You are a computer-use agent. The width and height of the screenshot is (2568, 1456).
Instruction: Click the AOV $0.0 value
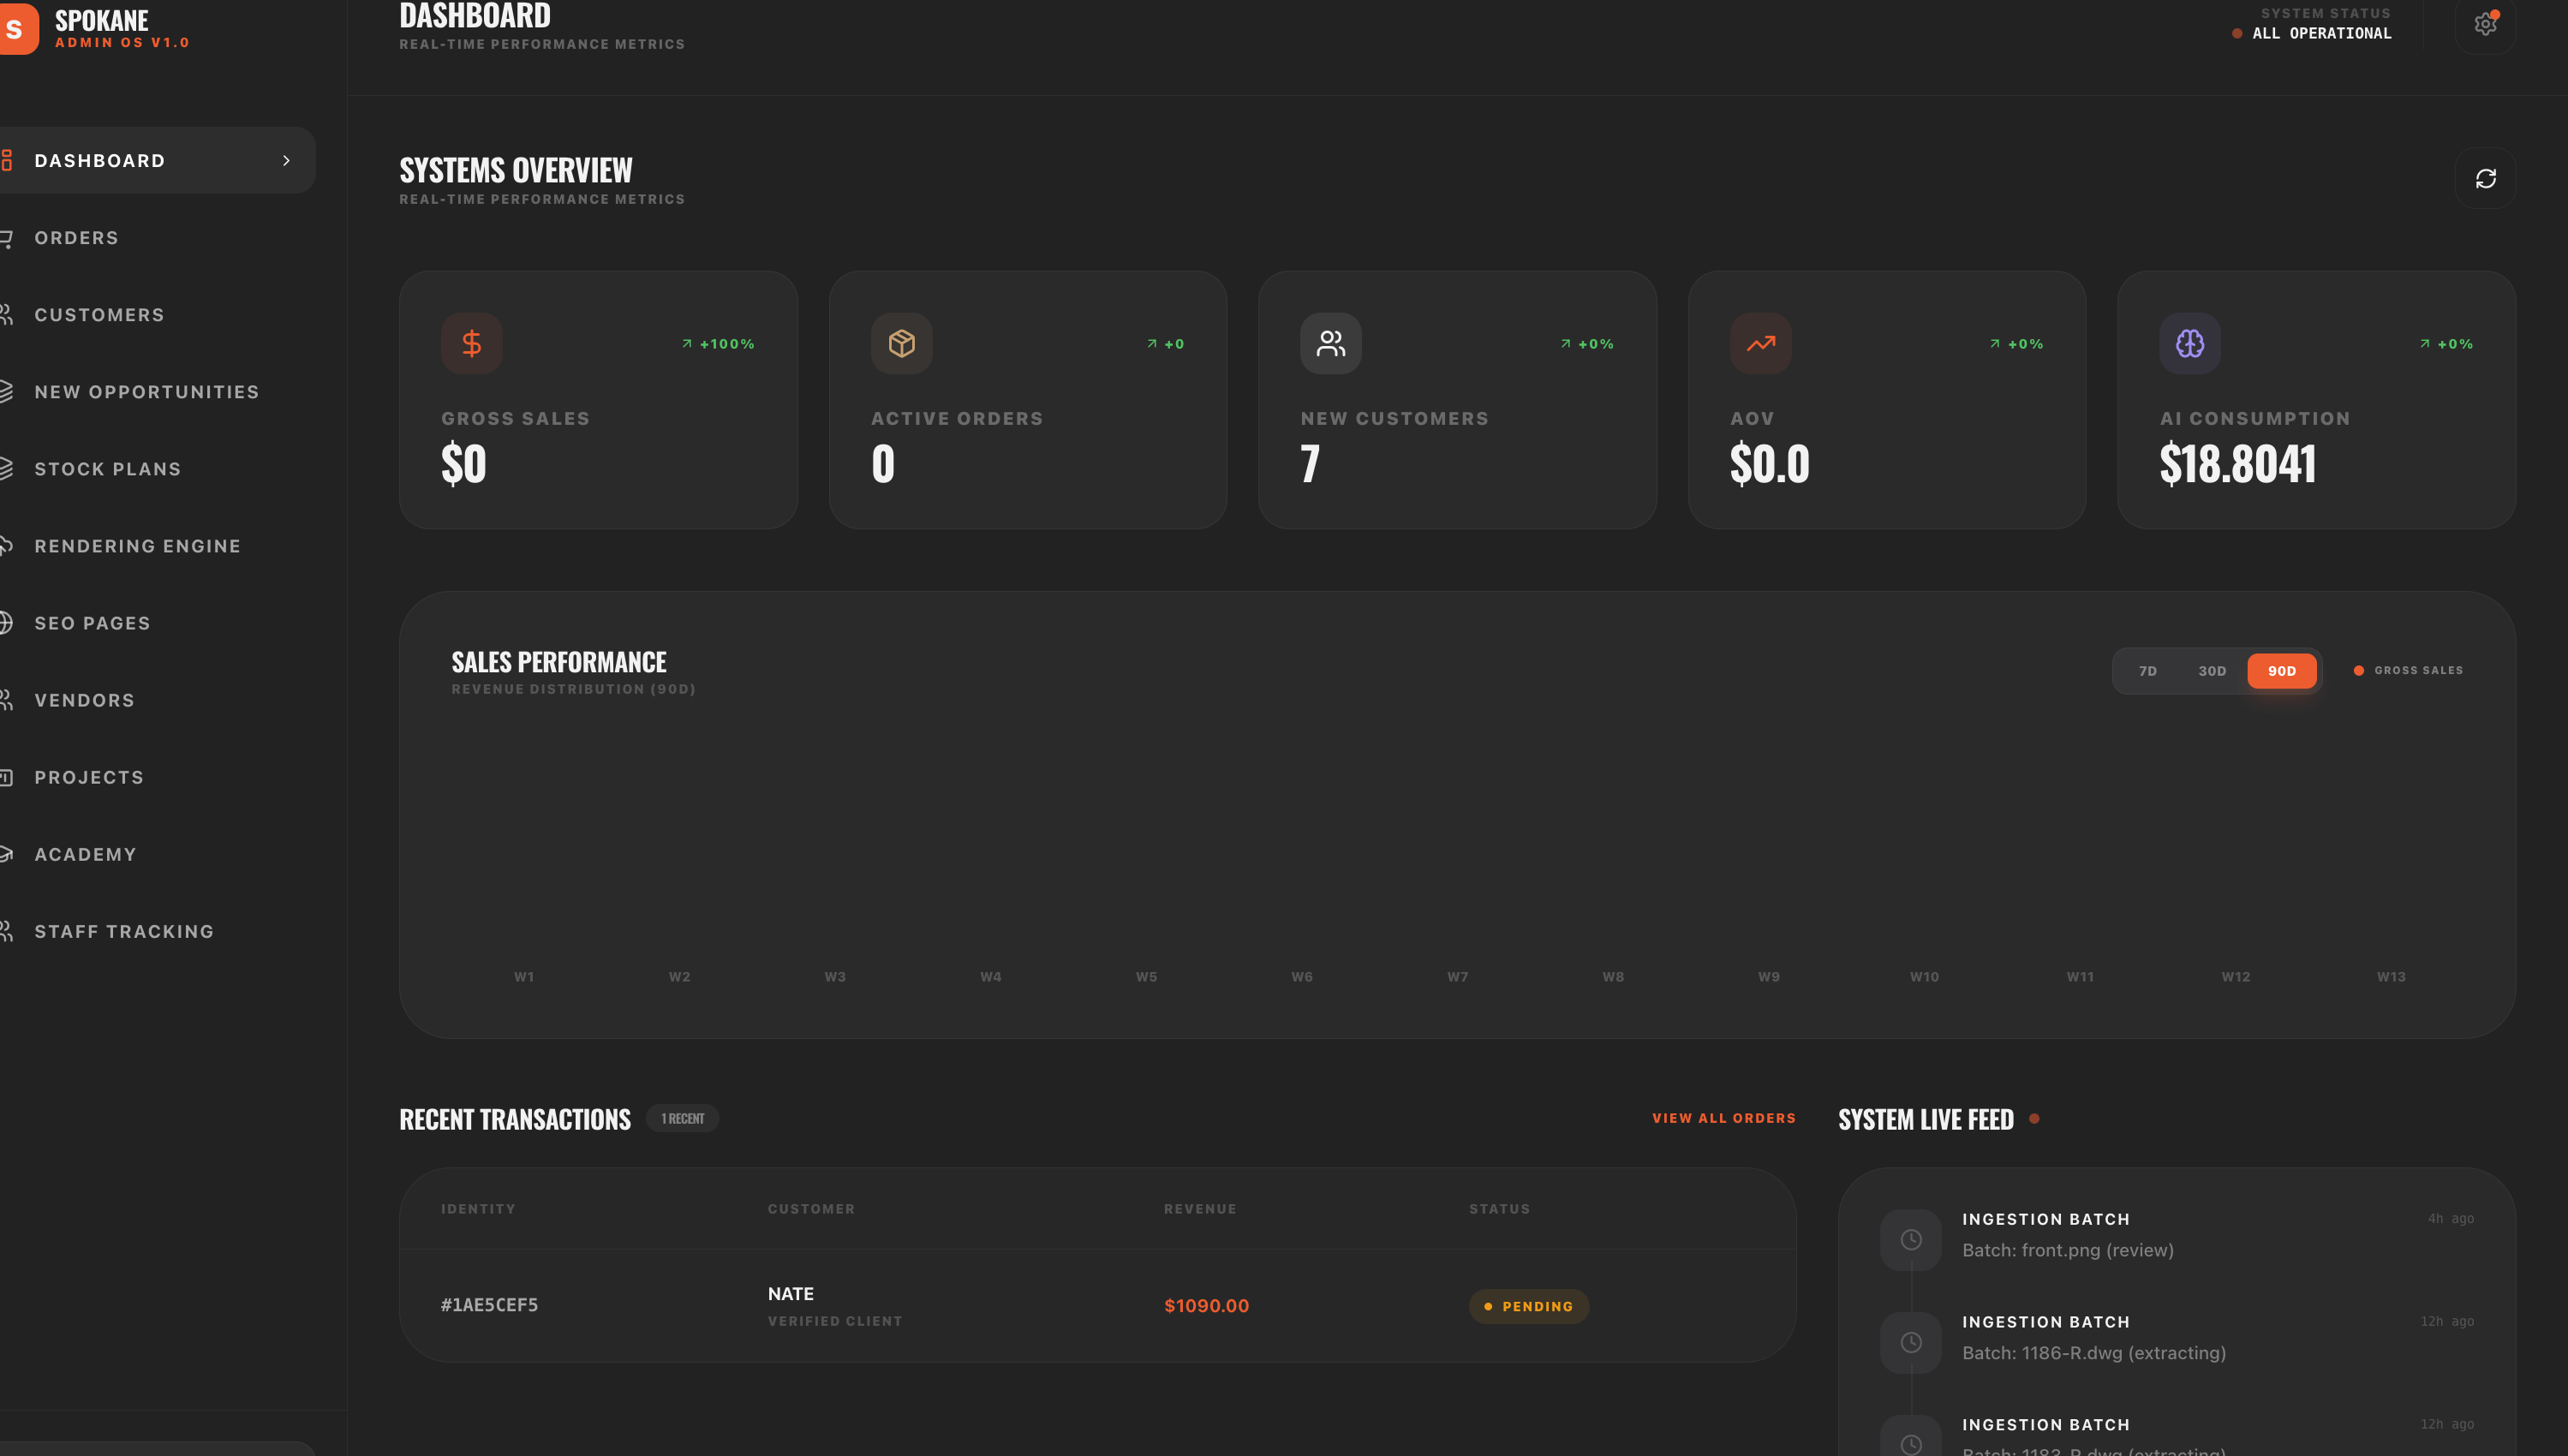point(1769,464)
